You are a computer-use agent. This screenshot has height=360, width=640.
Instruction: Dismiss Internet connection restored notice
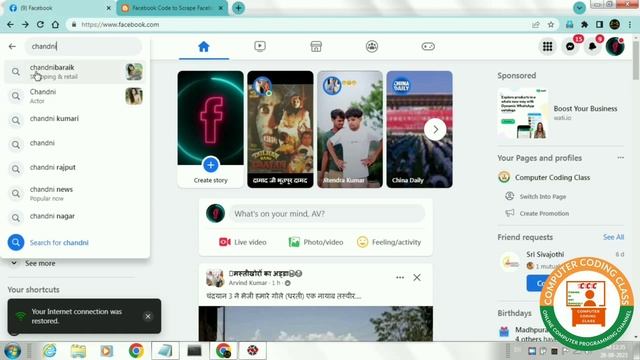(x=148, y=316)
